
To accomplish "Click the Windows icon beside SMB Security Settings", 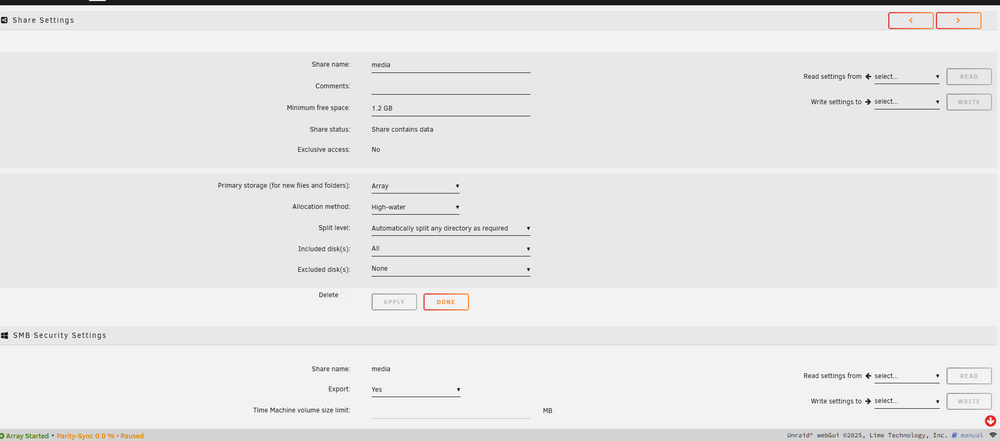I will click(4, 335).
